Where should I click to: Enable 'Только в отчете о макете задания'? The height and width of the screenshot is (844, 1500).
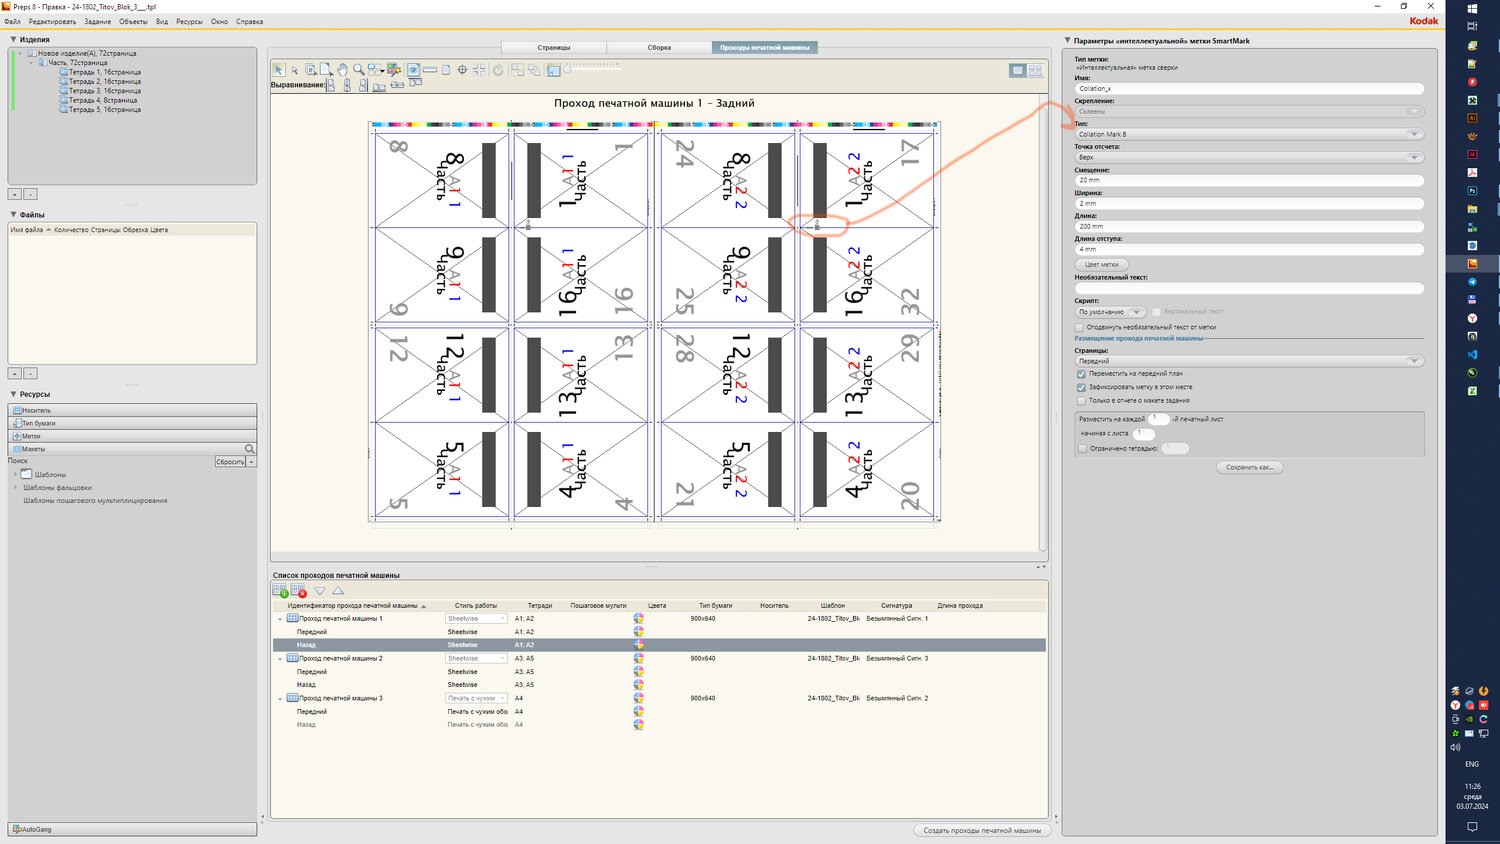1081,401
